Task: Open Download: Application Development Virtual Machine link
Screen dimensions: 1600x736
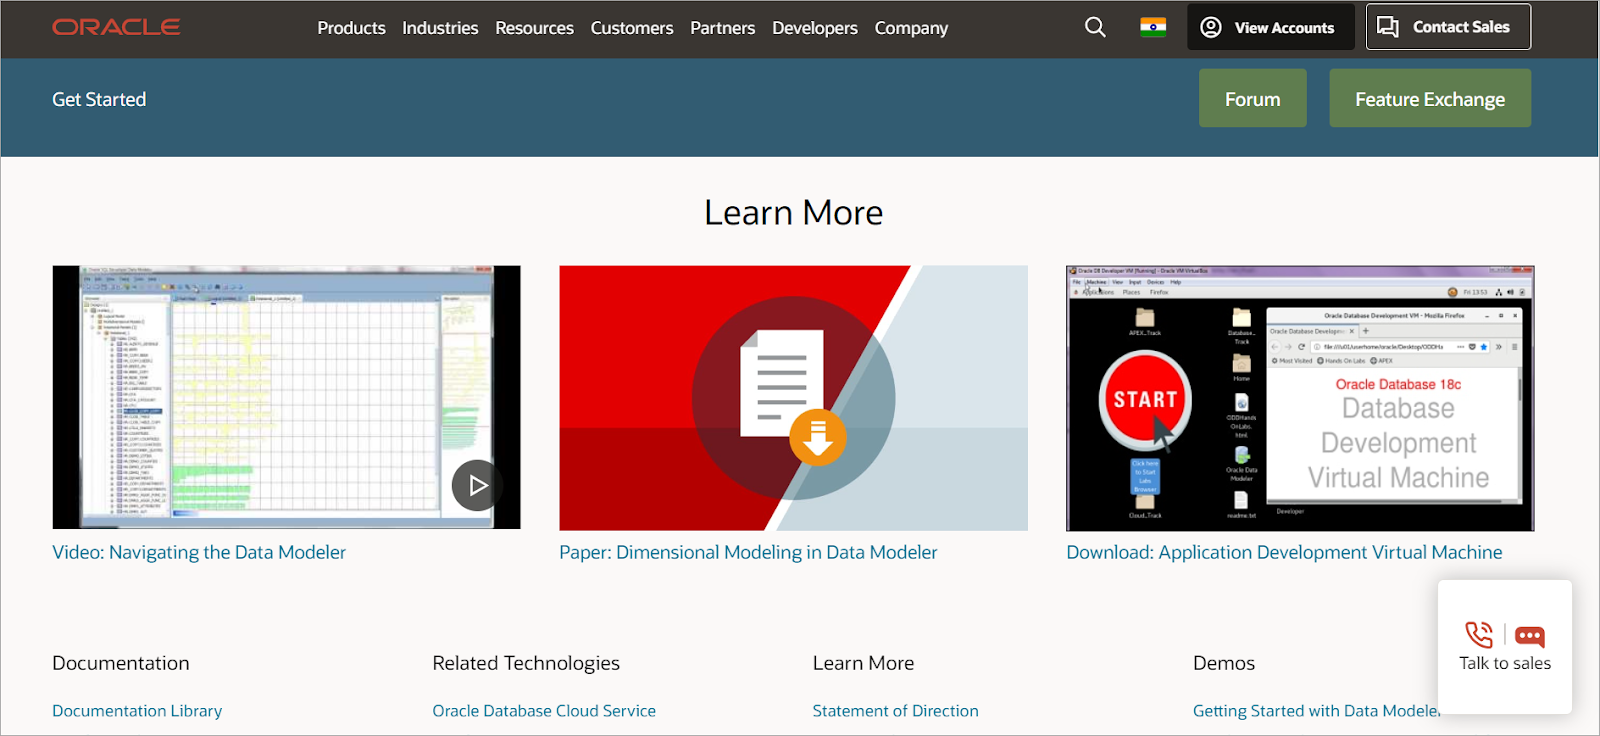Action: click(1284, 552)
